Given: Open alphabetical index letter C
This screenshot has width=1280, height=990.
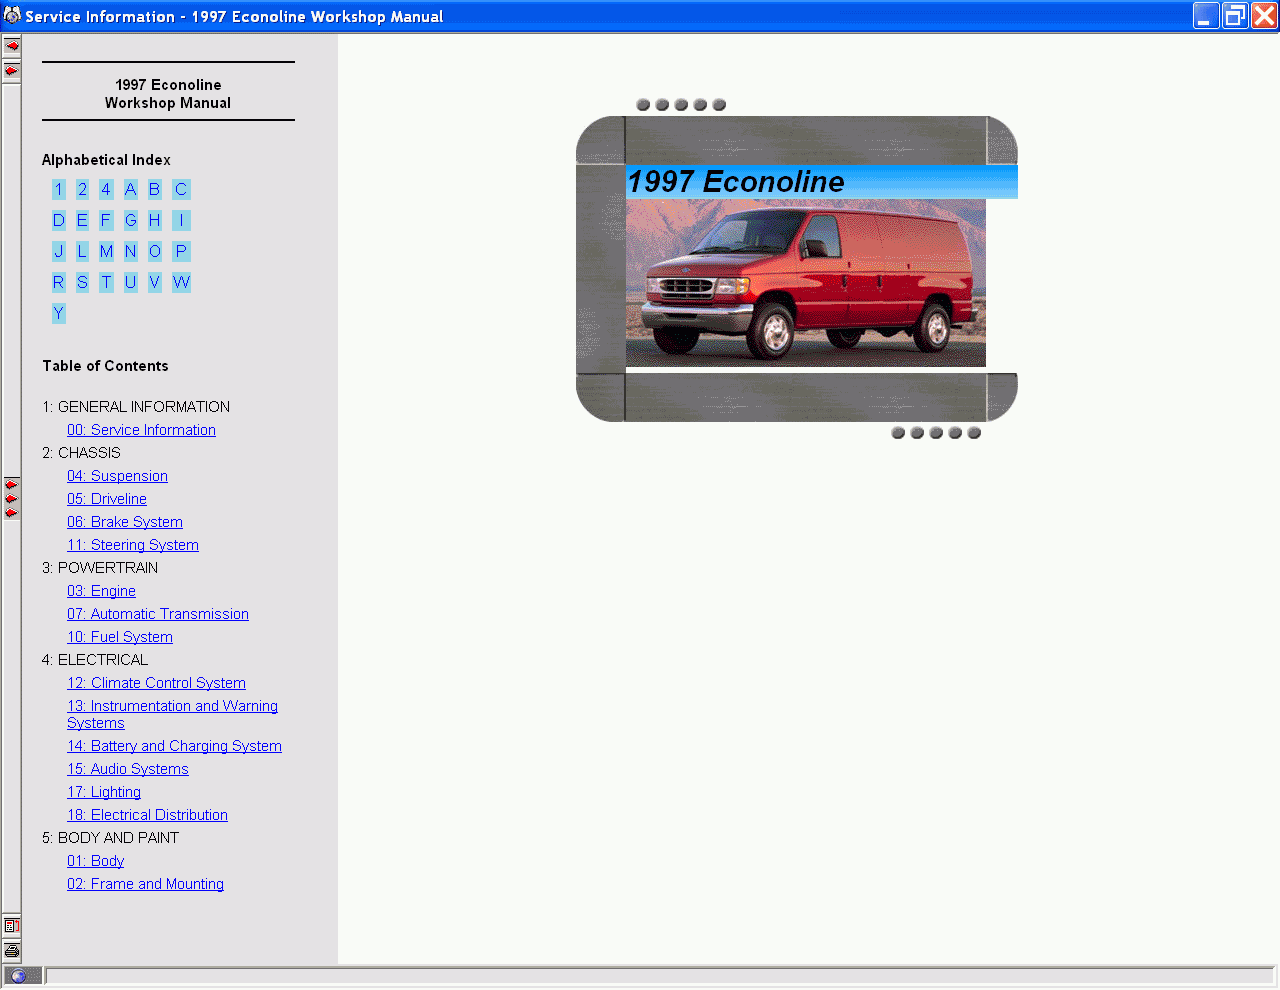Looking at the screenshot, I should (x=181, y=189).
